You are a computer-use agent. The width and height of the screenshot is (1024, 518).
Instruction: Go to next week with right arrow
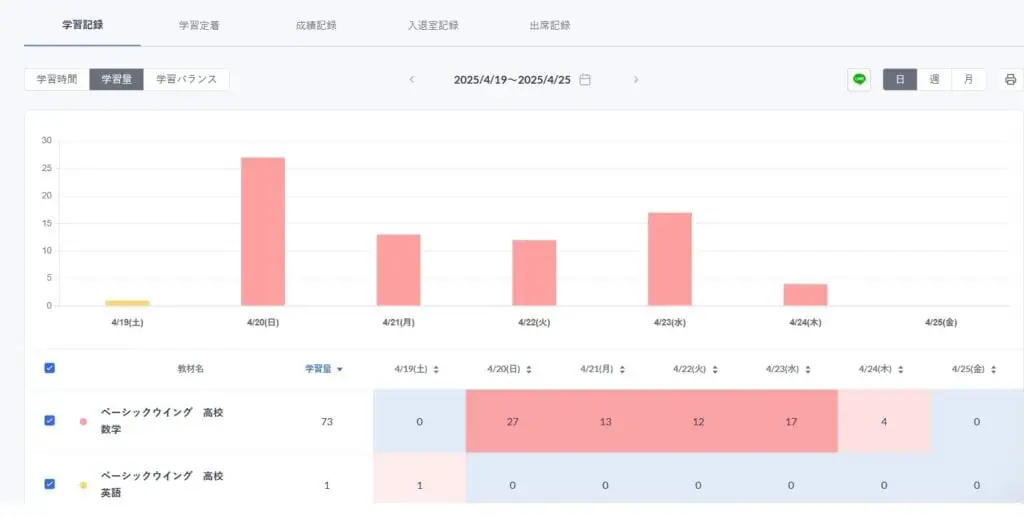click(x=636, y=80)
